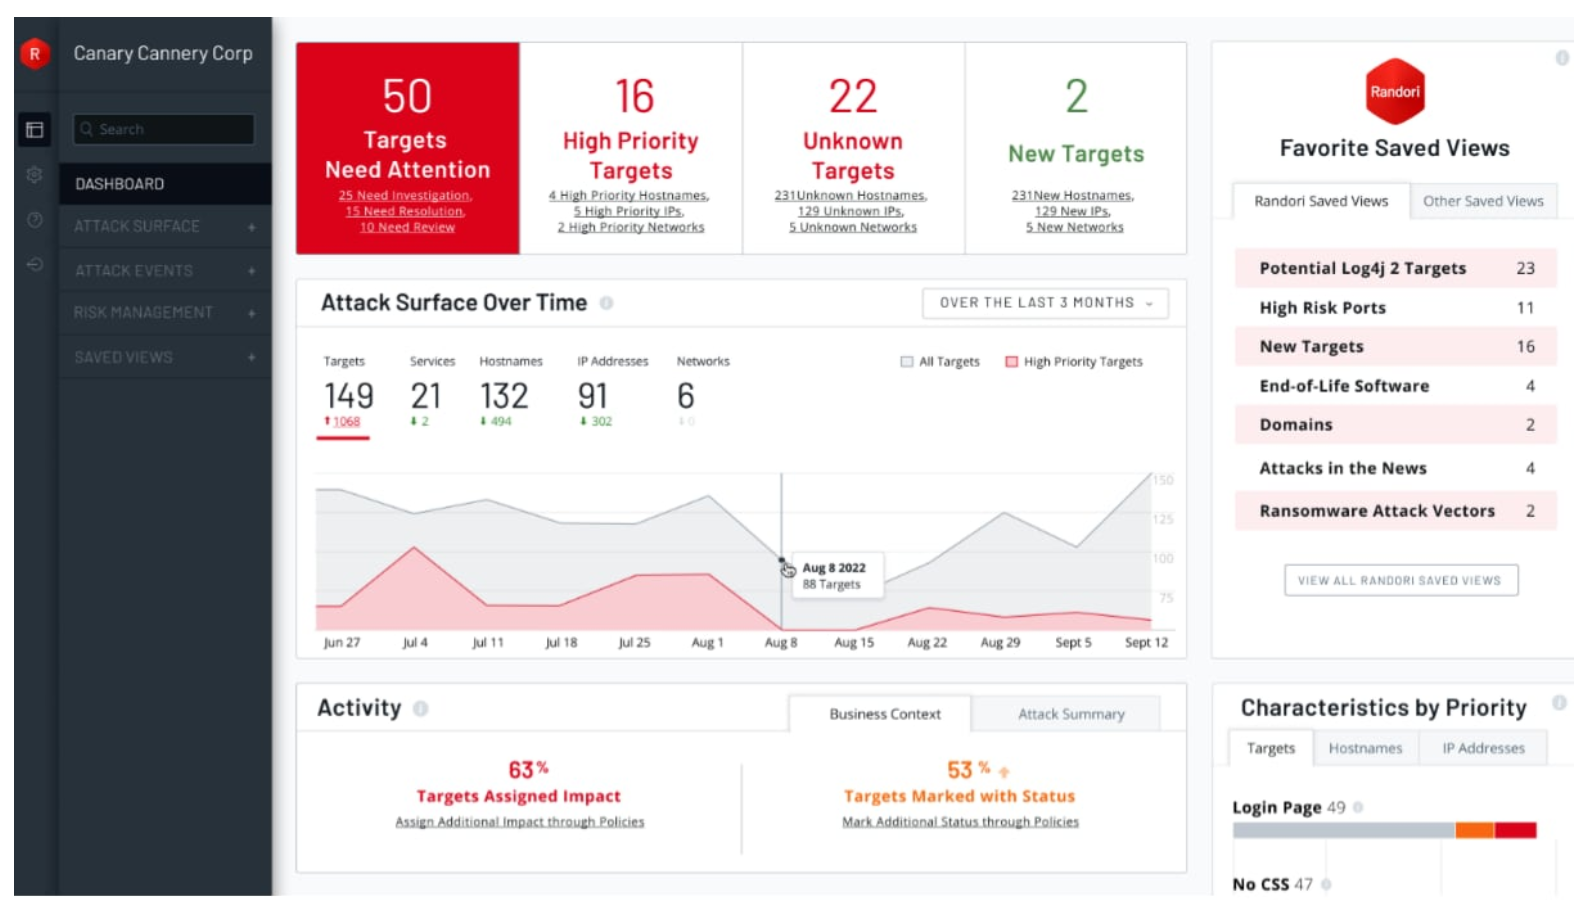Click the help question mark icon in left rail
The image size is (1588, 914).
35,220
